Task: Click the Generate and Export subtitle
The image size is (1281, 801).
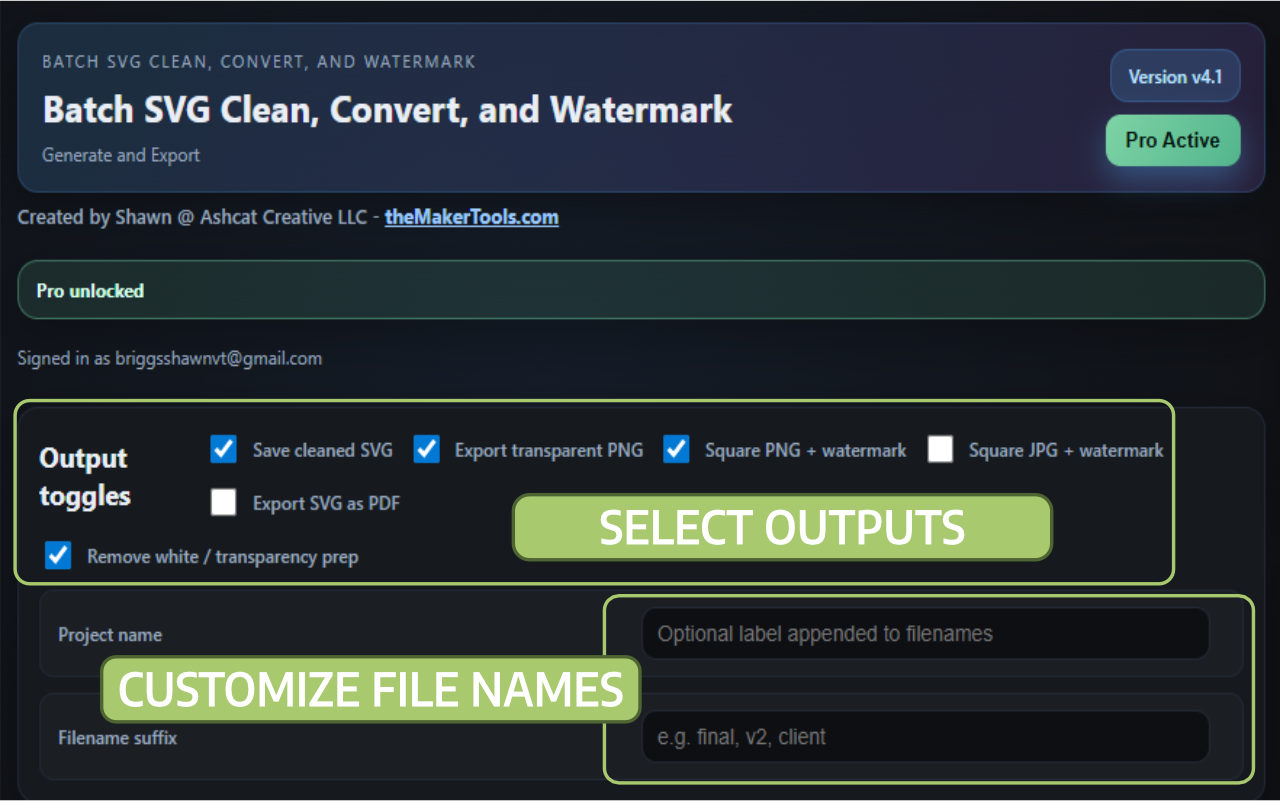Action: point(121,155)
